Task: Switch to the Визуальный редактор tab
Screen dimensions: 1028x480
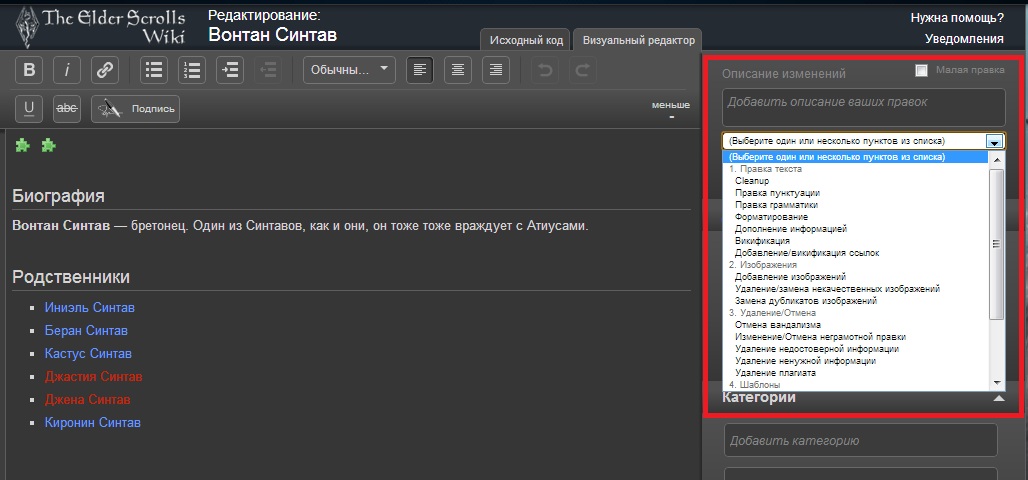Action: click(x=639, y=40)
